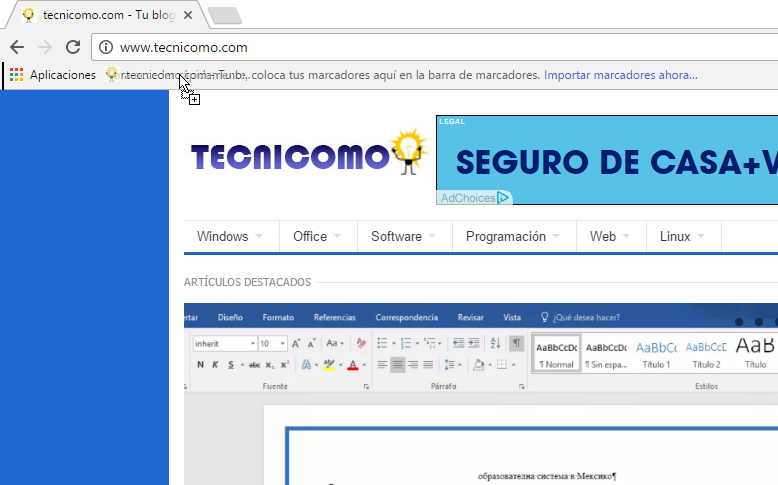The width and height of the screenshot is (778, 485).
Task: Switch to the Referencias ribbon tab
Action: pyautogui.click(x=335, y=318)
